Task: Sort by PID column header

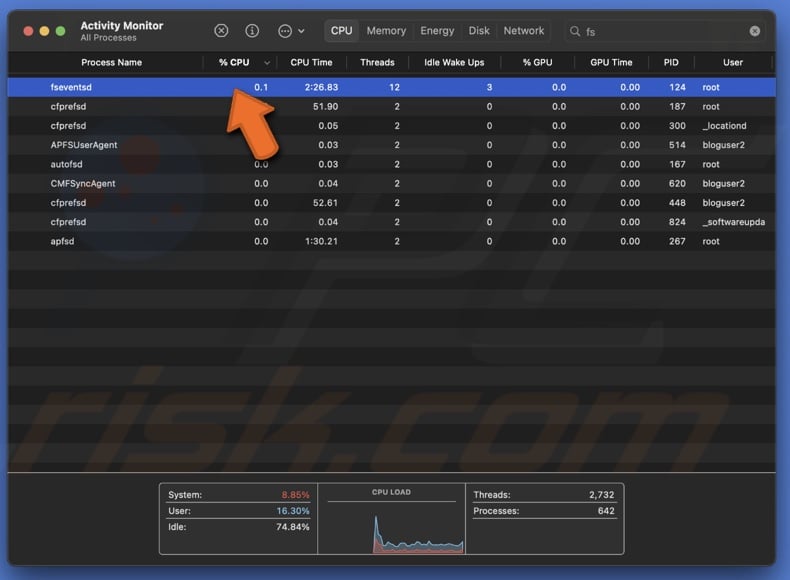Action: pos(670,62)
